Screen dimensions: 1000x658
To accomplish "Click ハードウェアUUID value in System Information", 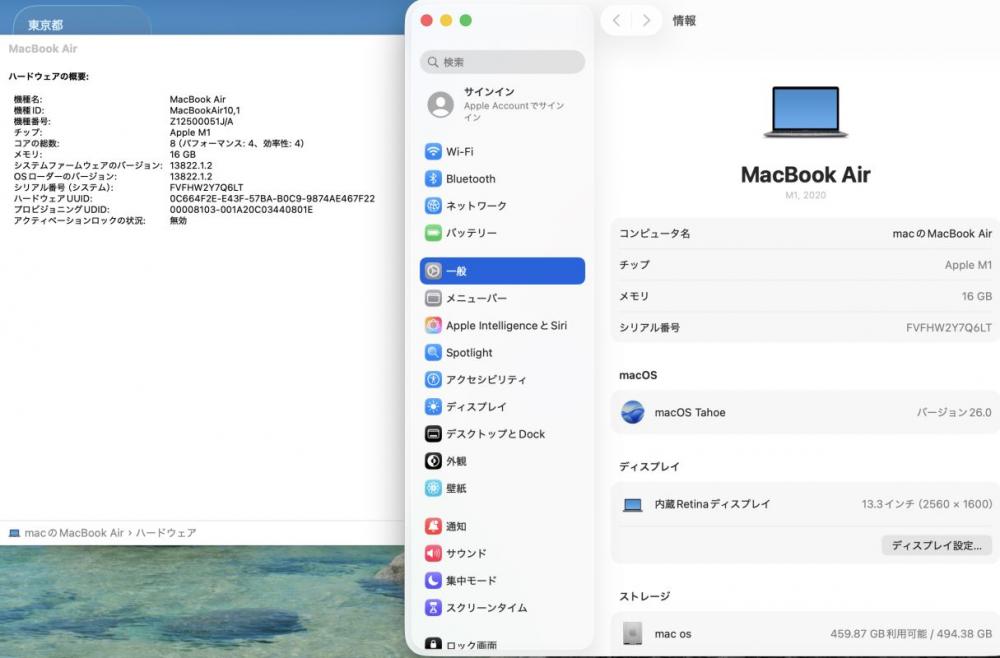I will [272, 198].
